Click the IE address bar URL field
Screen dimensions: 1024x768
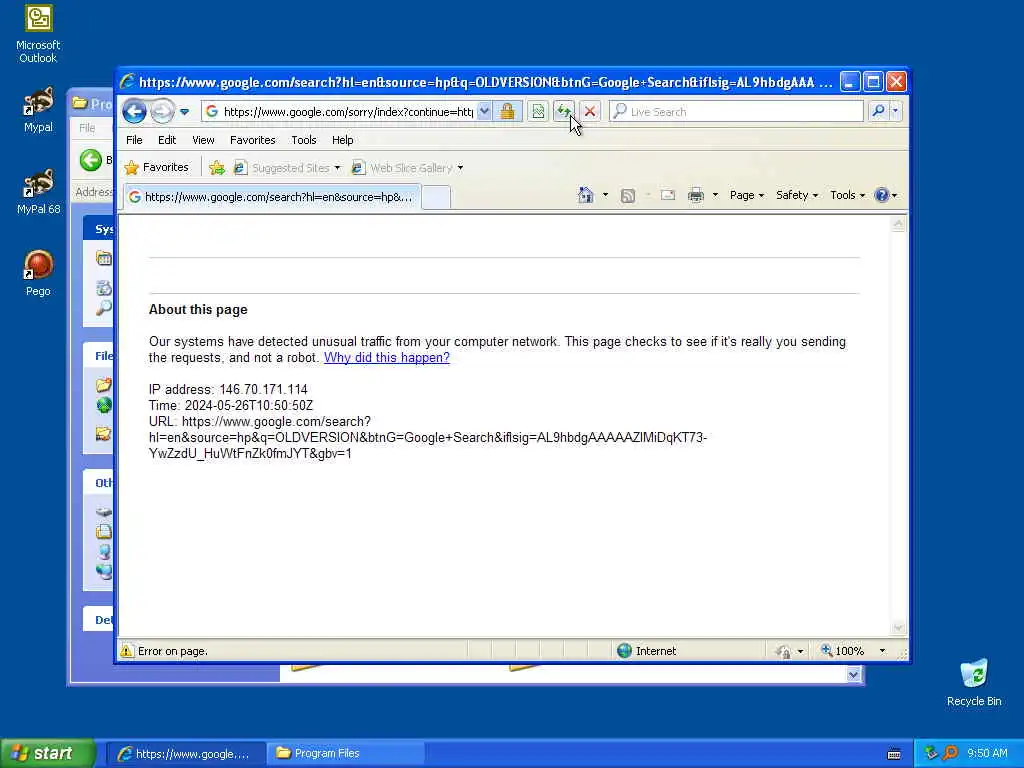point(347,112)
